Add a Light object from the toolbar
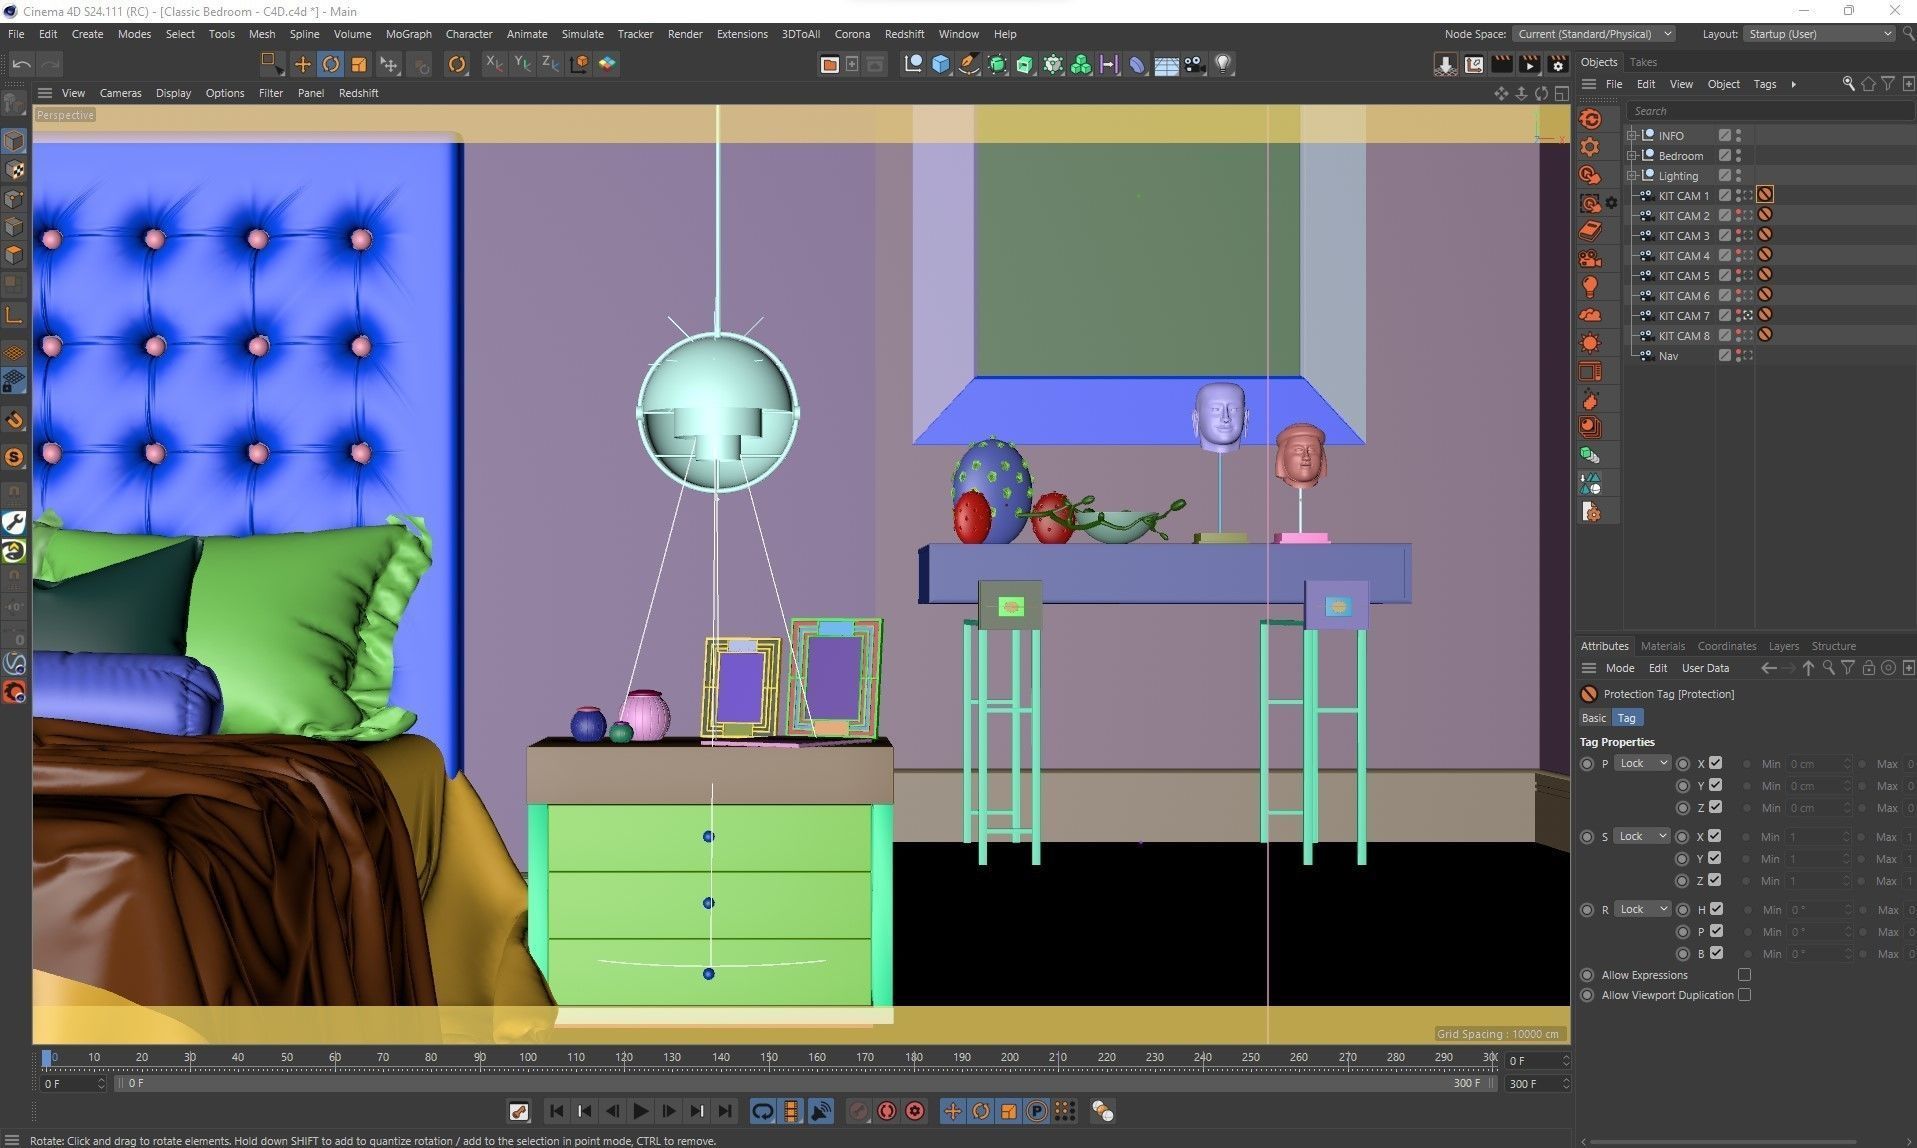This screenshot has height=1148, width=1917. (1222, 64)
